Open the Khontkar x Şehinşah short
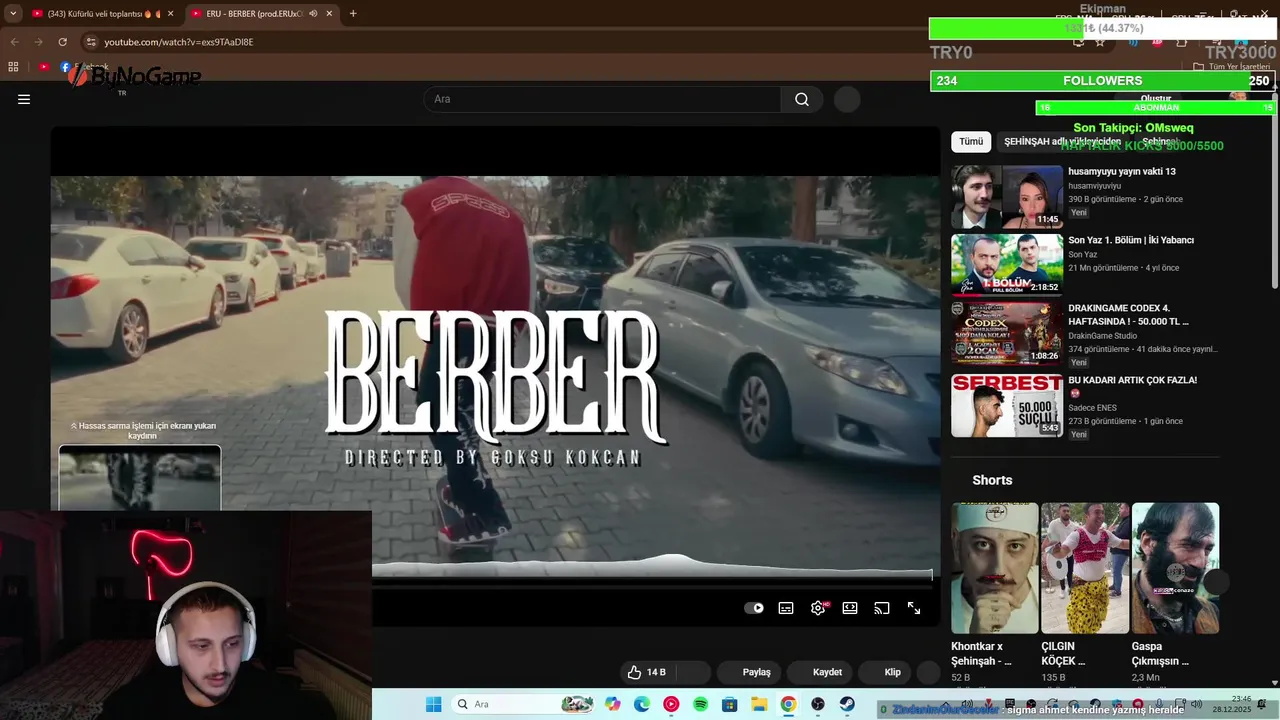This screenshot has width=1280, height=720. coord(995,568)
